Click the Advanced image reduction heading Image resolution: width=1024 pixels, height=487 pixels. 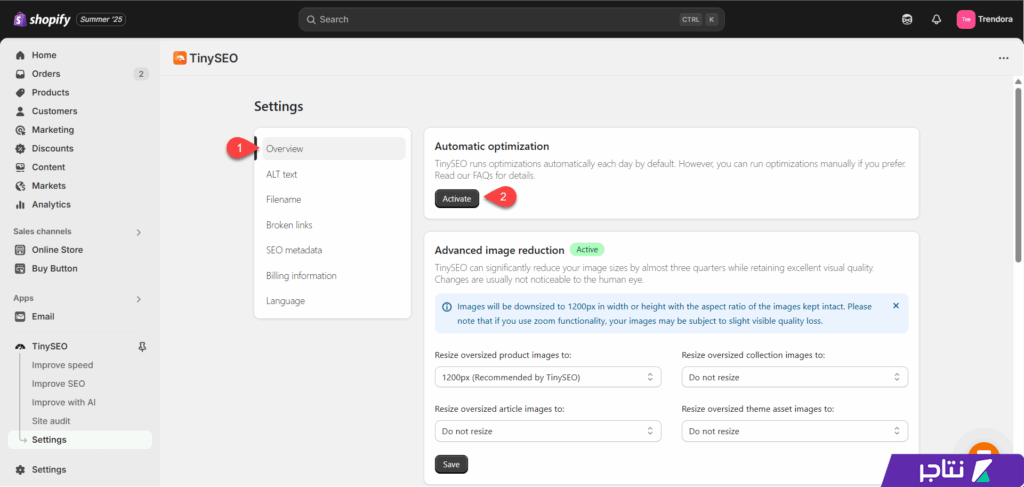pyautogui.click(x=499, y=250)
